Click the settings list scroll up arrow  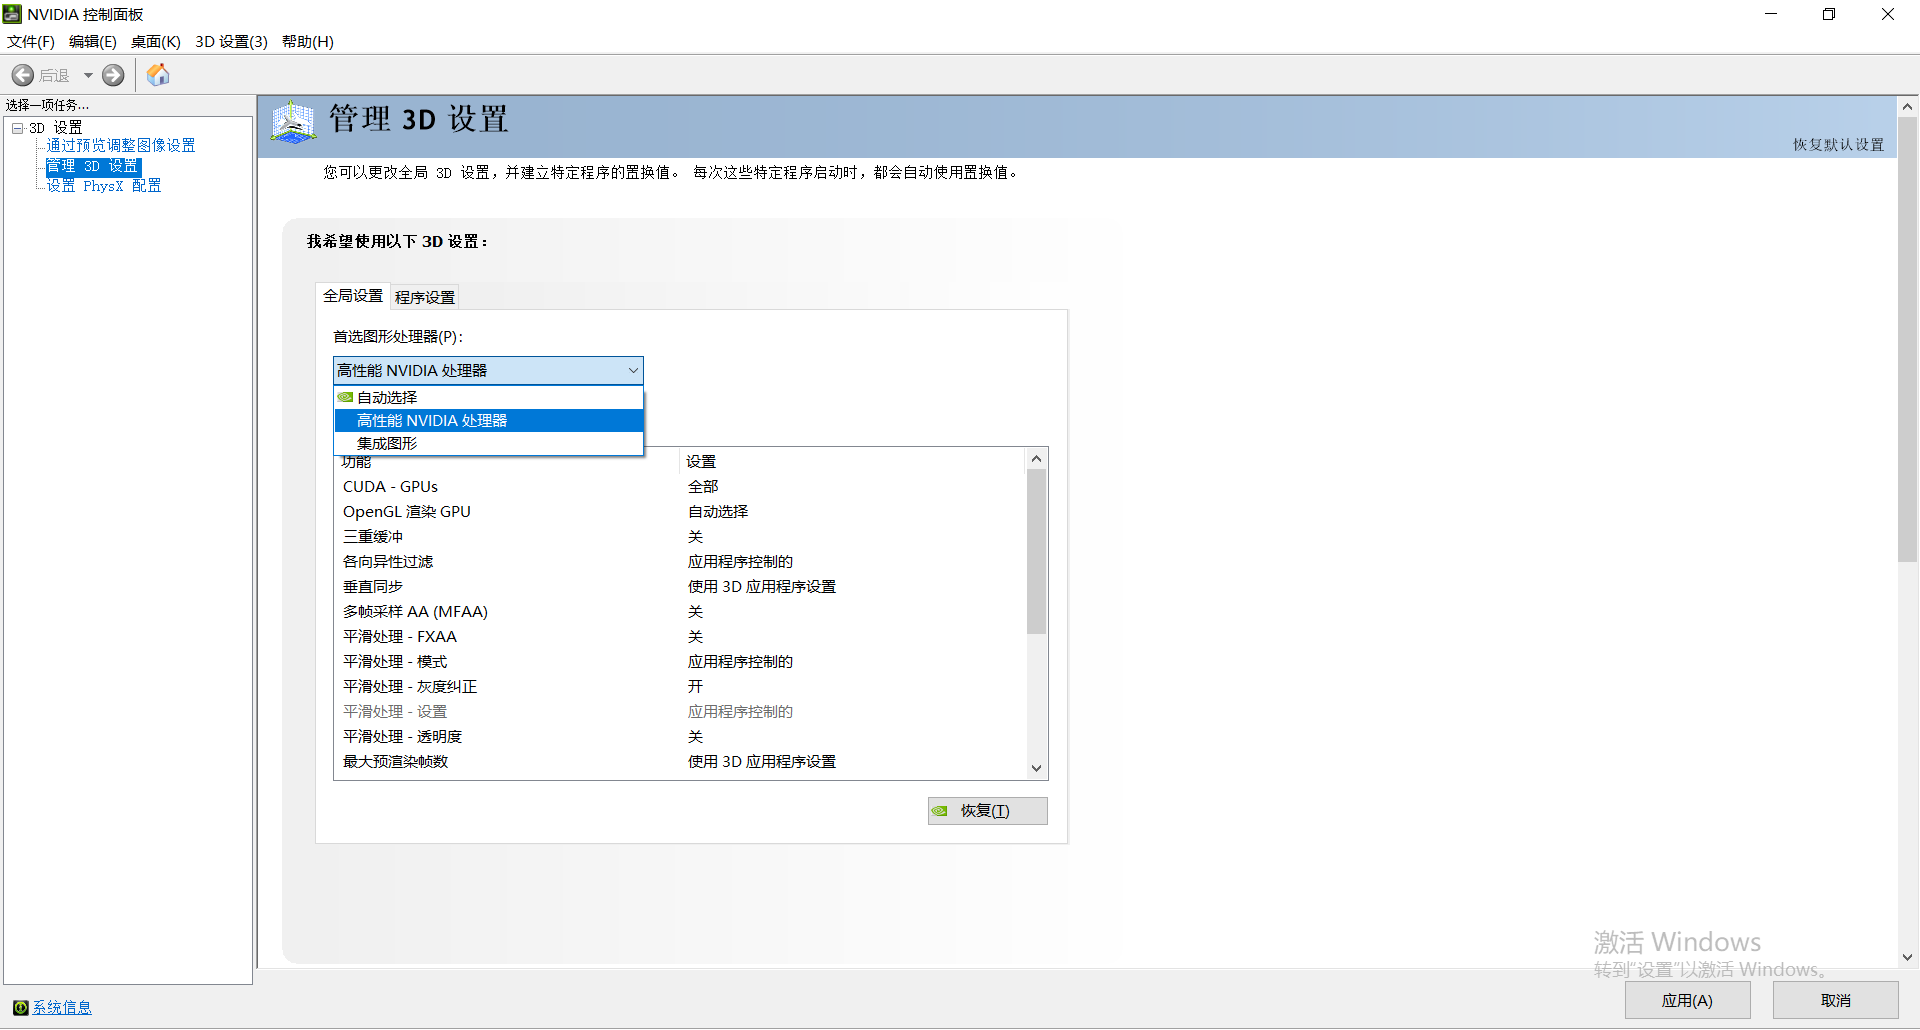tap(1037, 459)
